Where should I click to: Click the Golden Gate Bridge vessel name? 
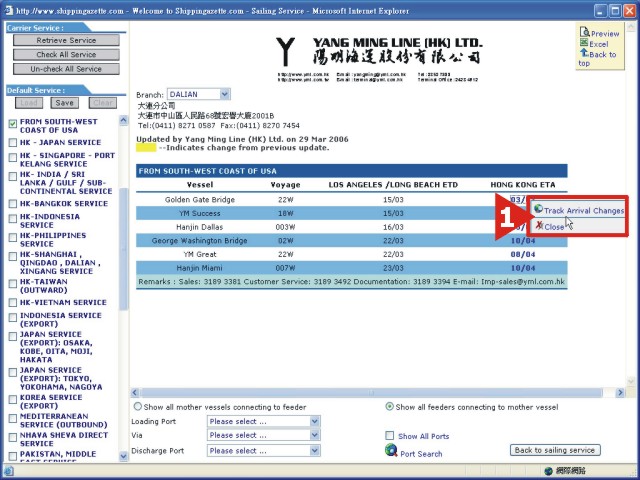tap(200, 200)
